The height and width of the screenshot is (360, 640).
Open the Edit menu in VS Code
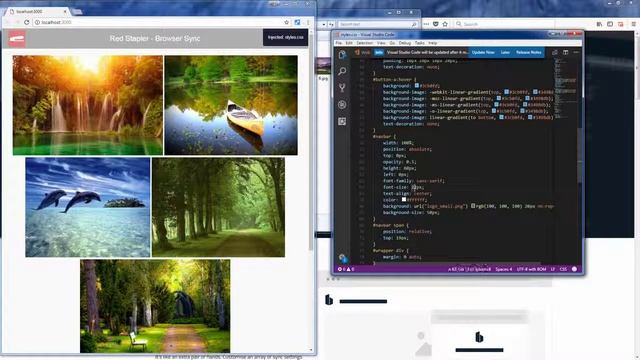[x=349, y=43]
